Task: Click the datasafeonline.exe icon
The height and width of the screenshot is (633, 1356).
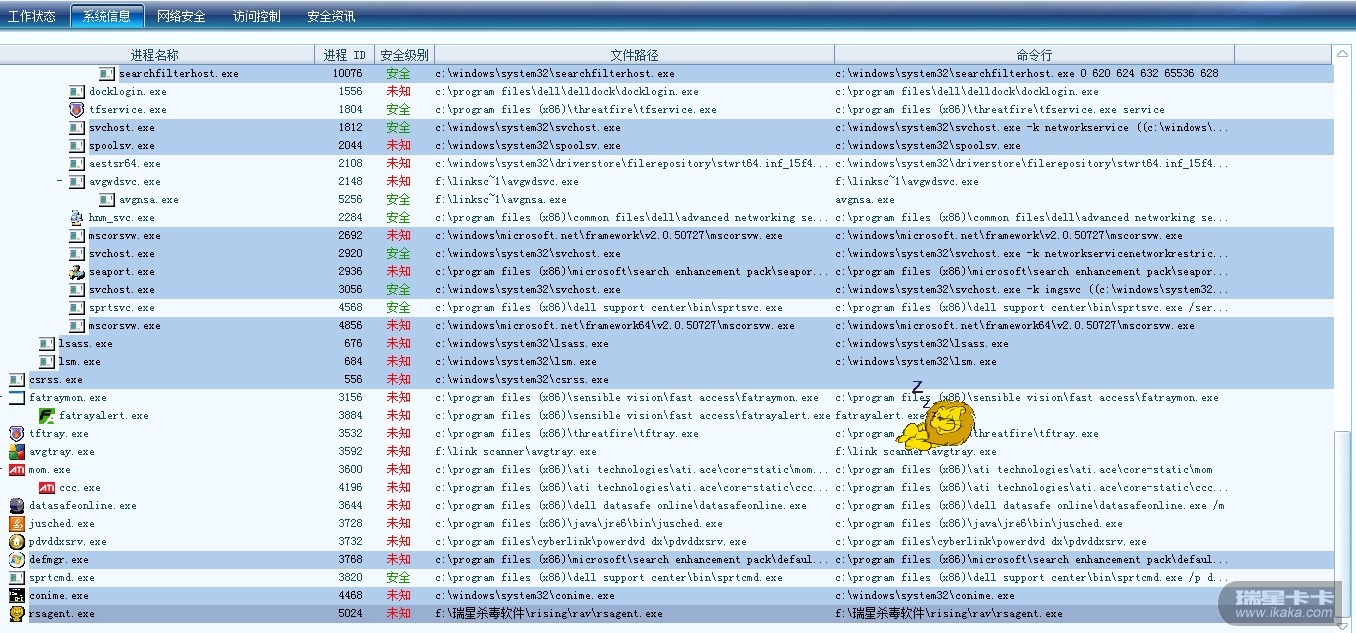Action: tap(17, 505)
